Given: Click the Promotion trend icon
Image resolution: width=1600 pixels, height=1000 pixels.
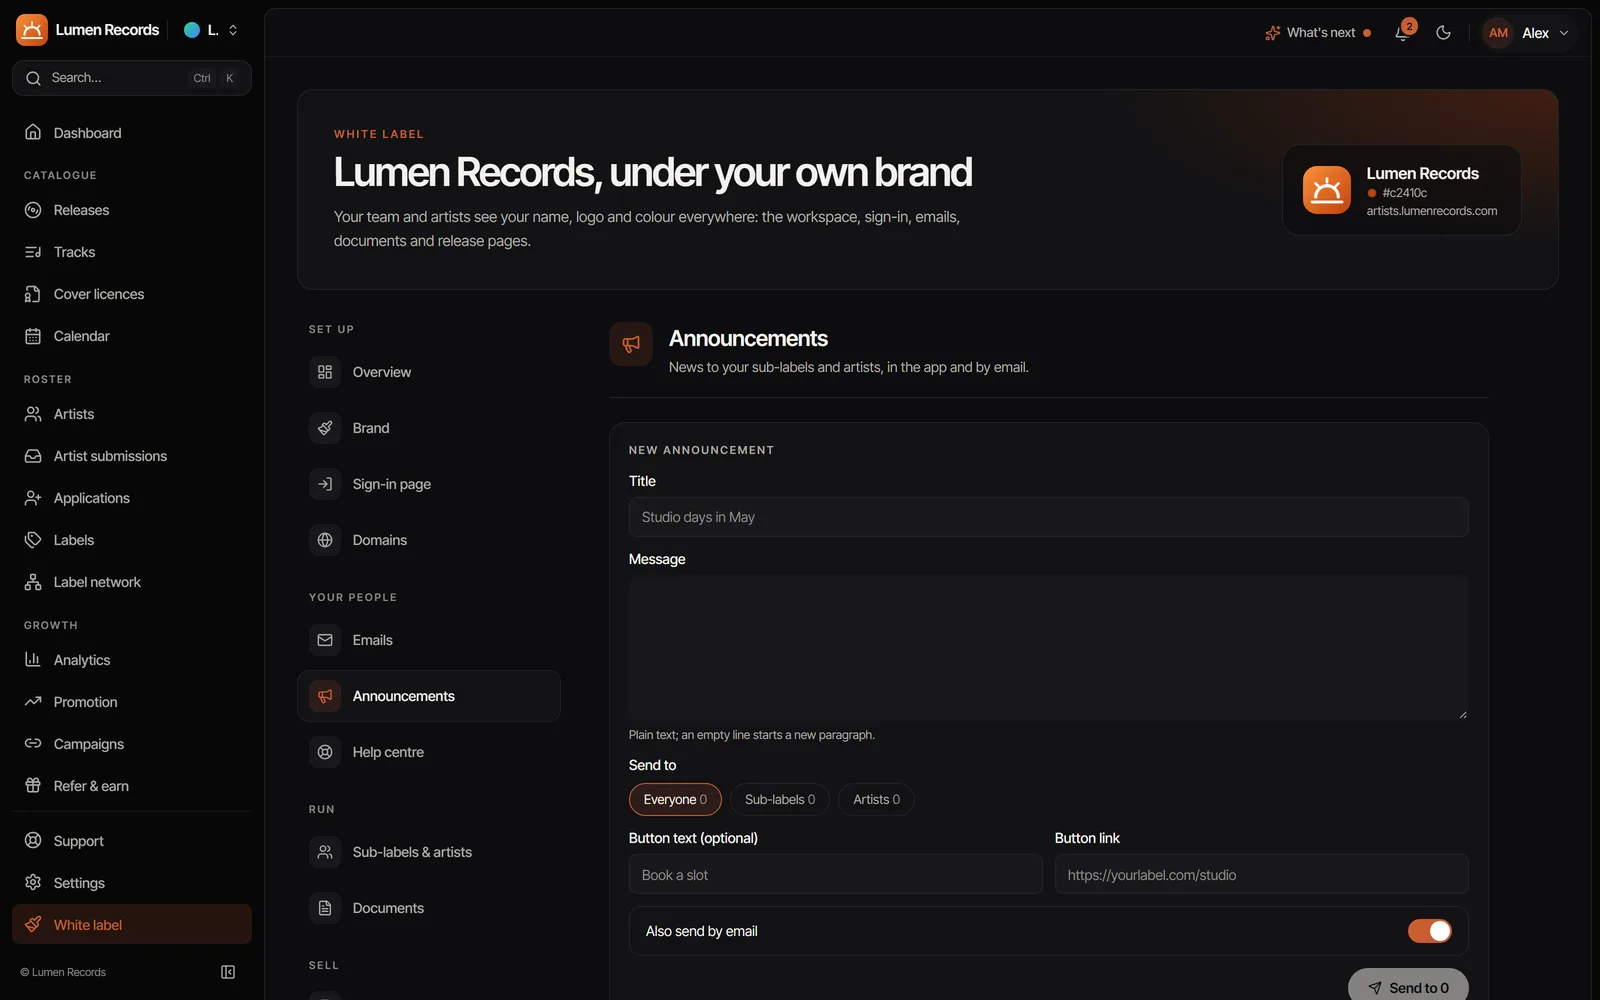Looking at the screenshot, I should pos(33,702).
